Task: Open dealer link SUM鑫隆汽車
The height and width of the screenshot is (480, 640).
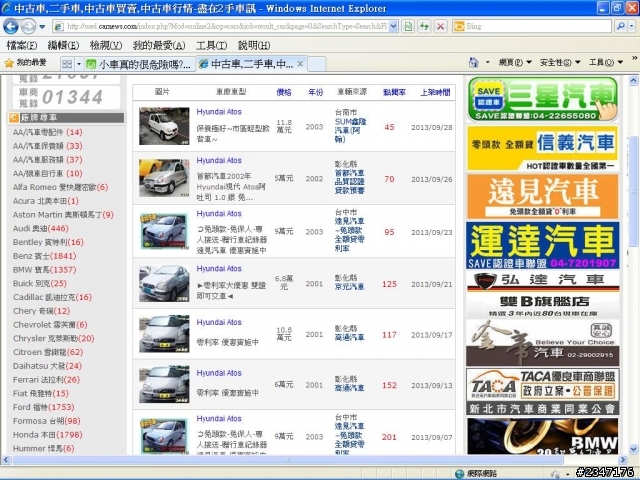Action: click(350, 130)
